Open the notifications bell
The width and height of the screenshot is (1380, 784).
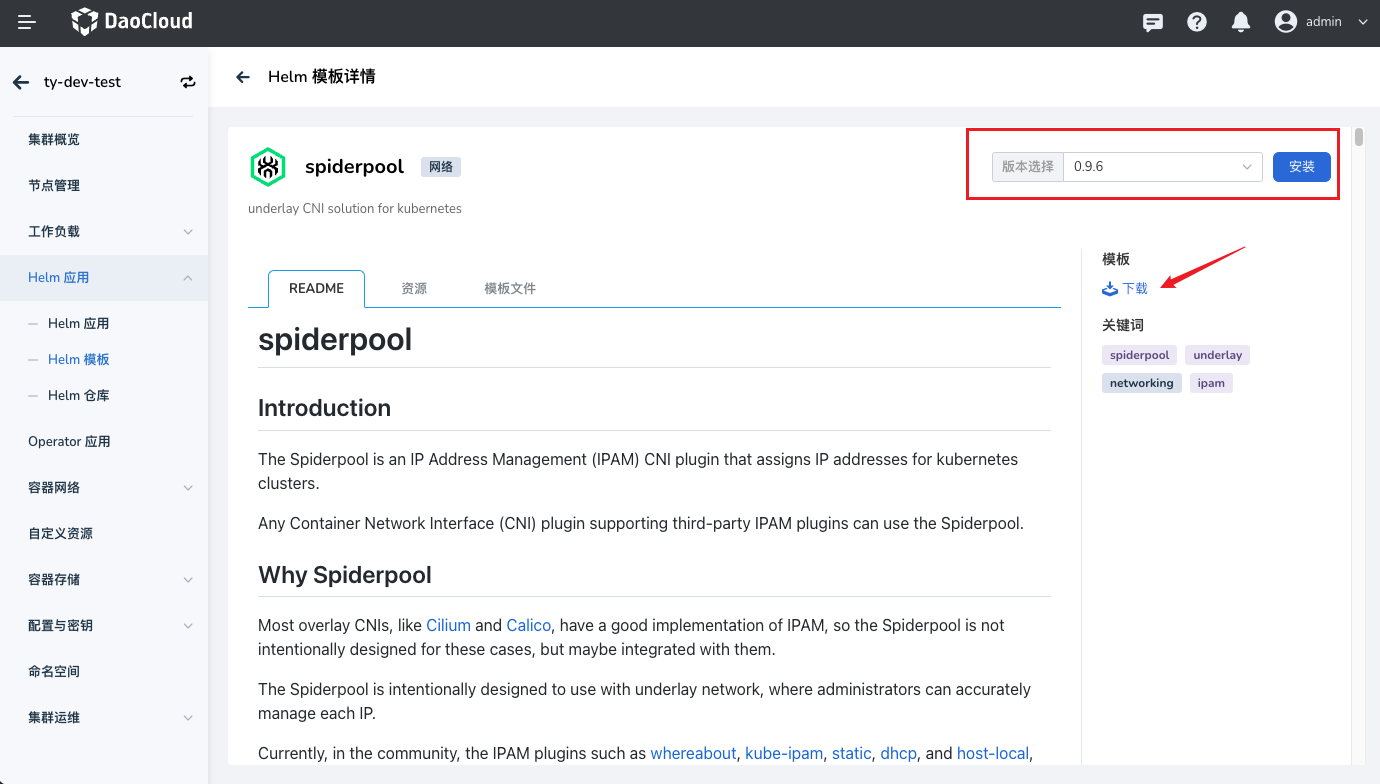1241,22
